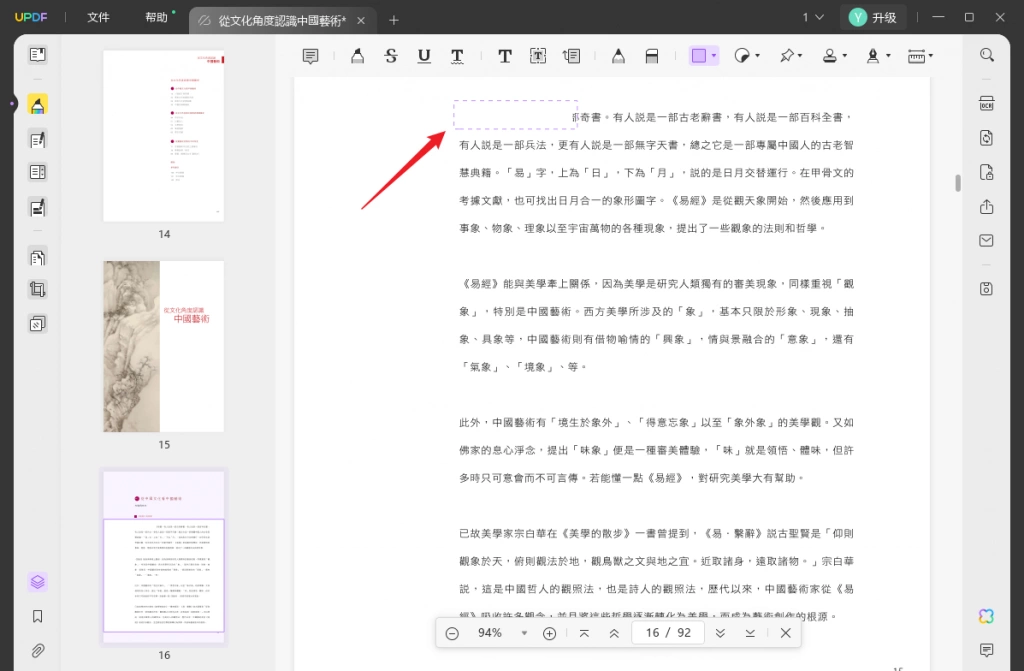Open the protect PDF lock tool
The image size is (1024, 671).
987,172
